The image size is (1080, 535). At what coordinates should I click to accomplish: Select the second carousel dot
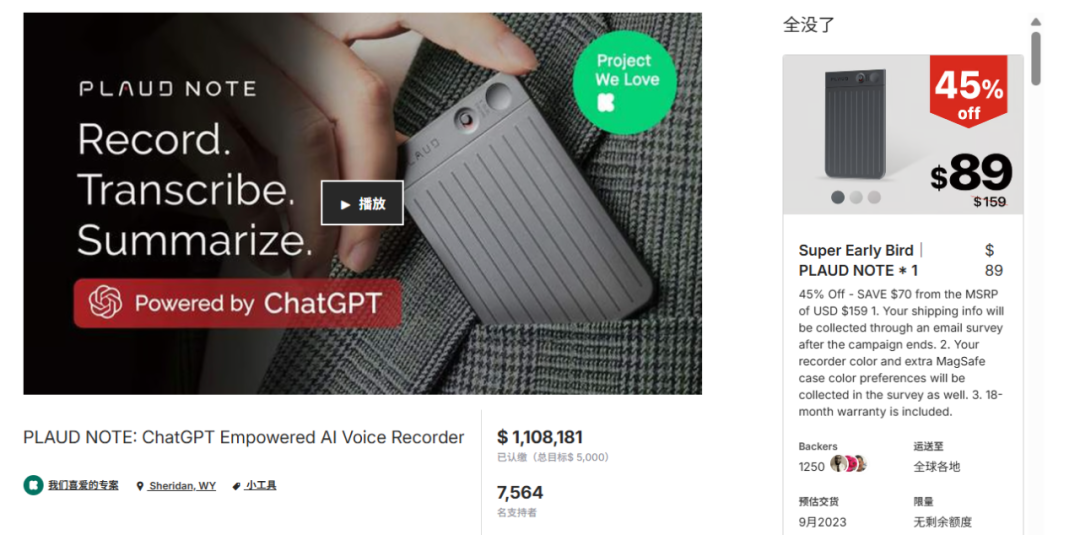(856, 198)
